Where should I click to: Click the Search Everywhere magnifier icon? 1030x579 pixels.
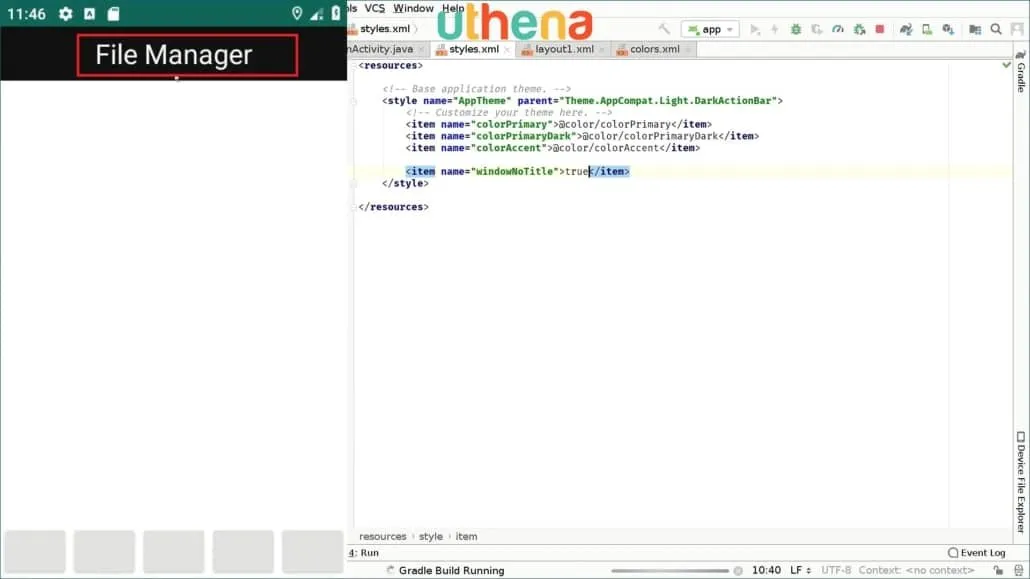tap(996, 30)
